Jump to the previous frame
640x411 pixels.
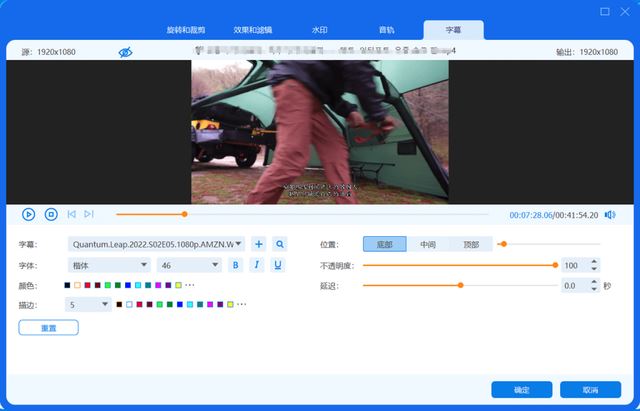coord(71,214)
